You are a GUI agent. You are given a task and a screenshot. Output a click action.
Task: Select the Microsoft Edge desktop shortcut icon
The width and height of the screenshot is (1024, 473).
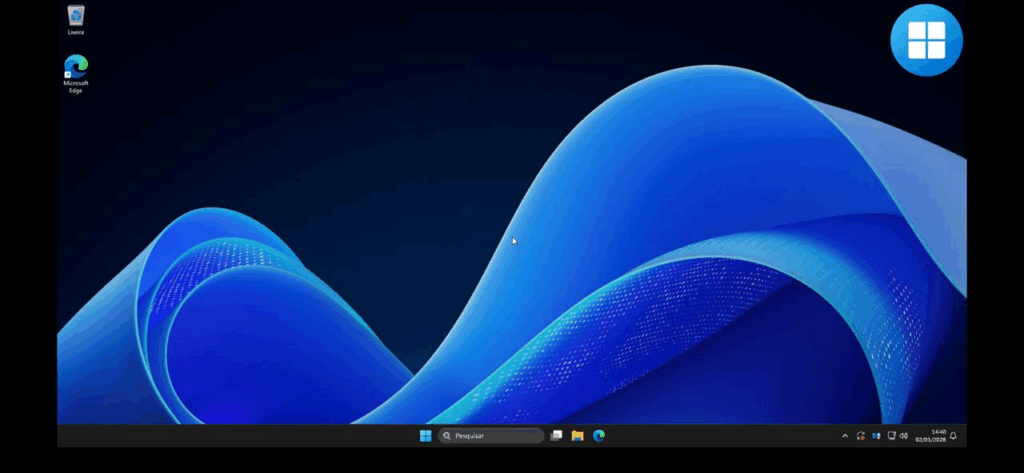76,67
